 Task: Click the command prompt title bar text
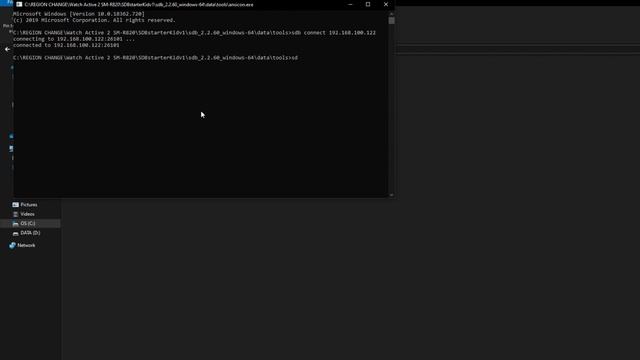(x=139, y=4)
